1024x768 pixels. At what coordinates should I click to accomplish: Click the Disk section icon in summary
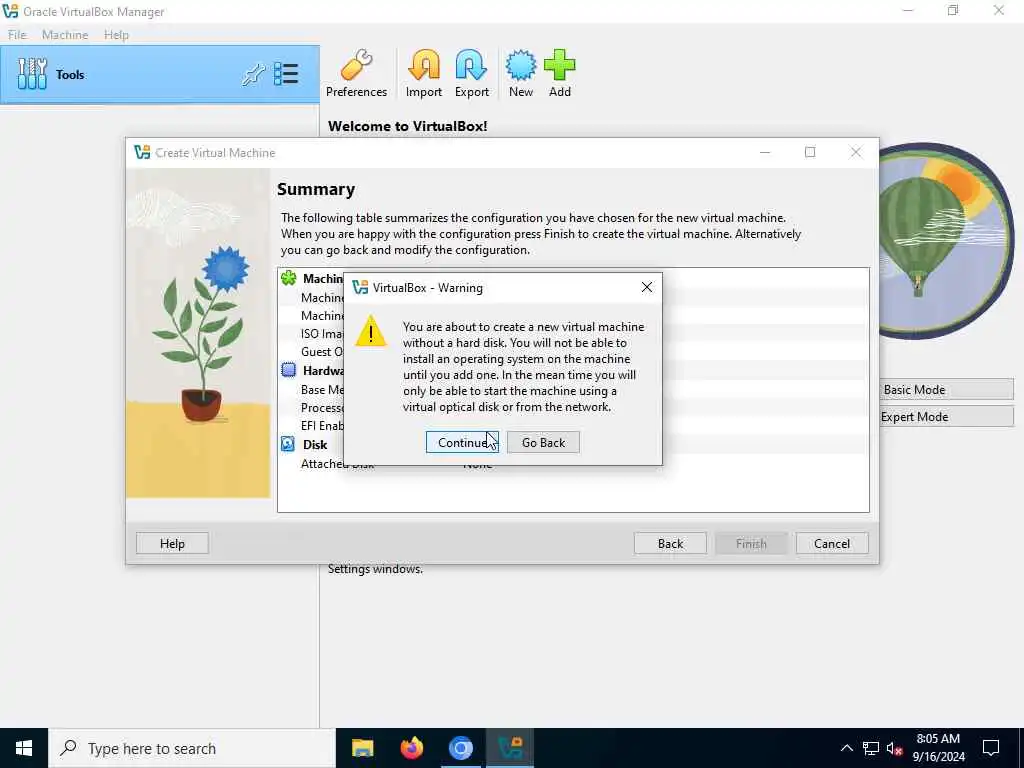(288, 444)
